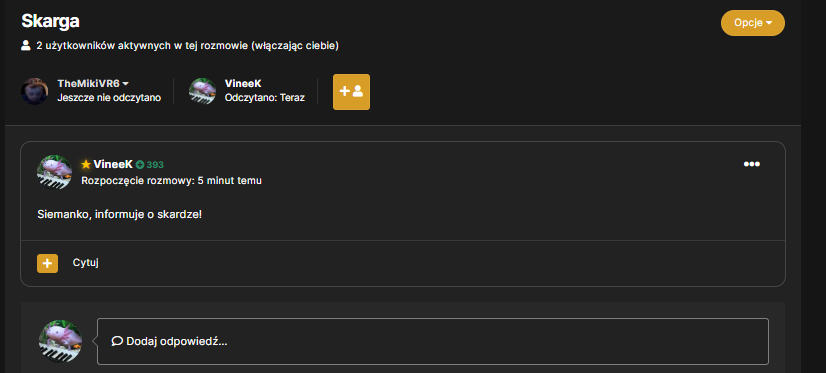Click the Skarga conversation title
Image resolution: width=826 pixels, height=373 pixels.
coord(51,21)
